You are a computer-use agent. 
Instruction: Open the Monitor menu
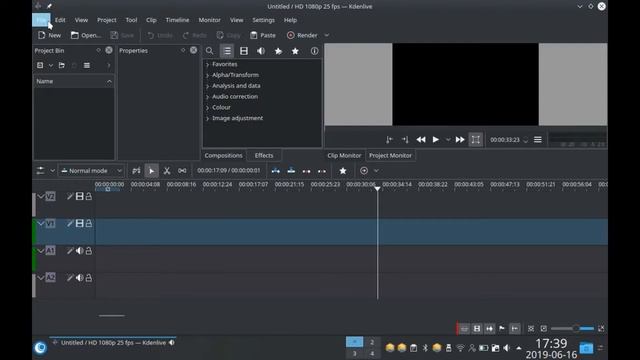point(209,20)
